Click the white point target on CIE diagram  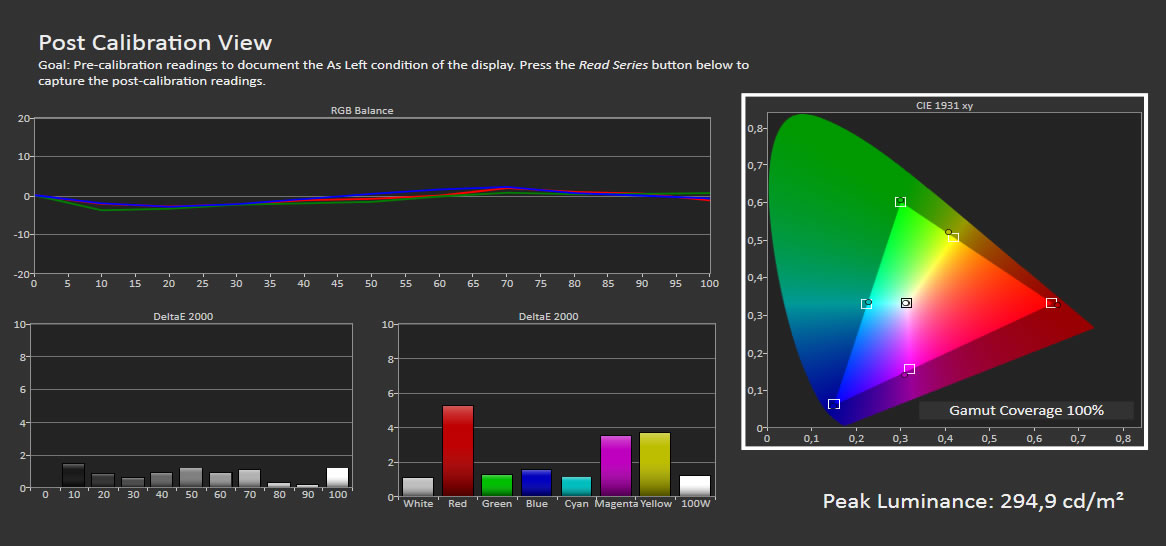pyautogui.click(x=906, y=303)
